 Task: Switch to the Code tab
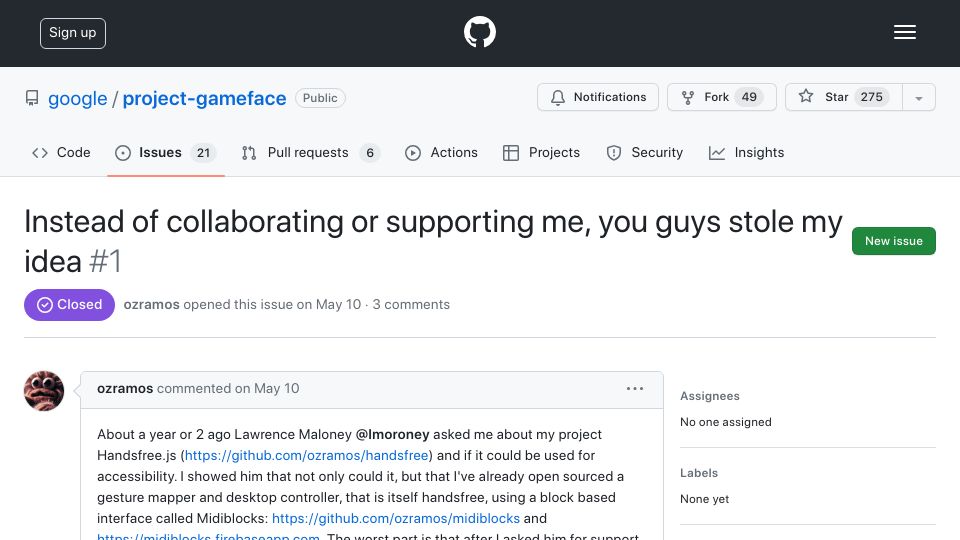click(61, 152)
